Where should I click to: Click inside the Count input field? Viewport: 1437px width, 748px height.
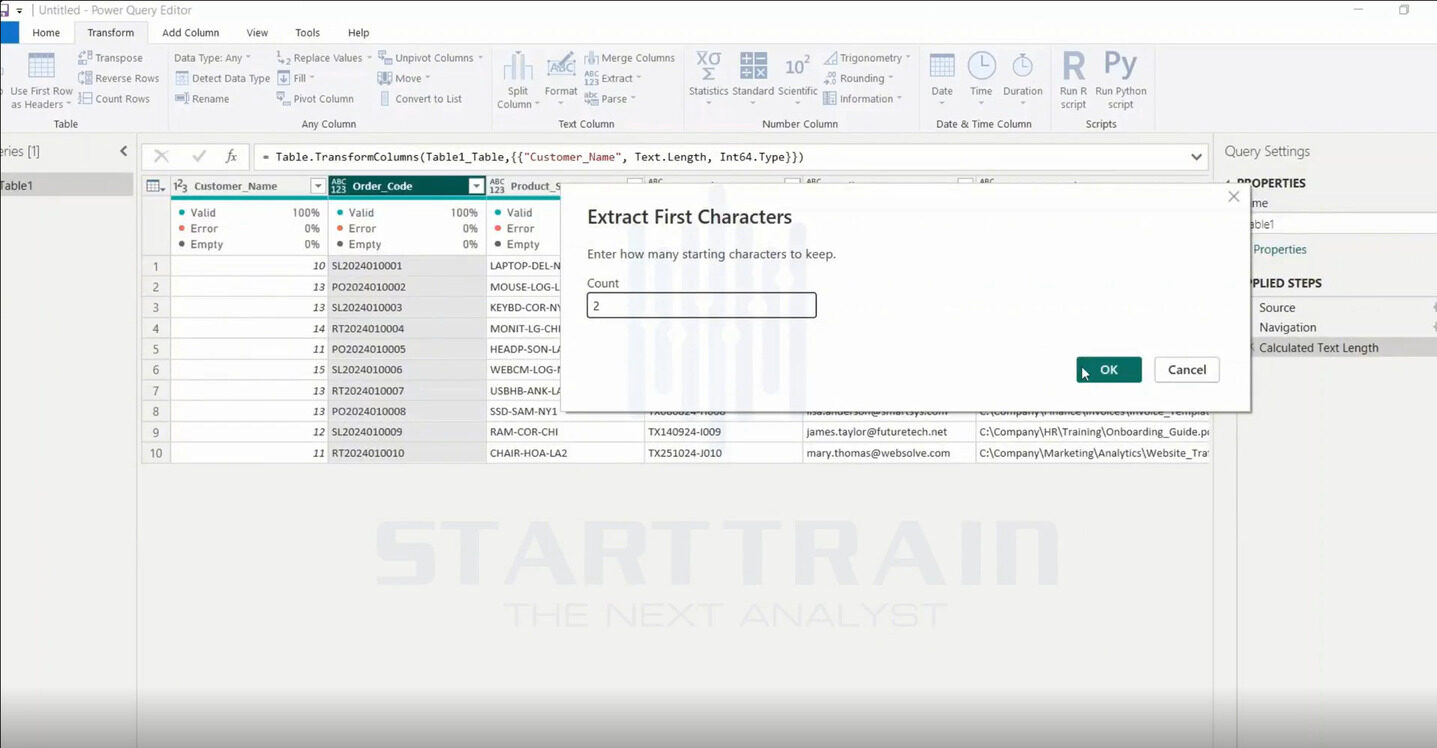pyautogui.click(x=701, y=305)
